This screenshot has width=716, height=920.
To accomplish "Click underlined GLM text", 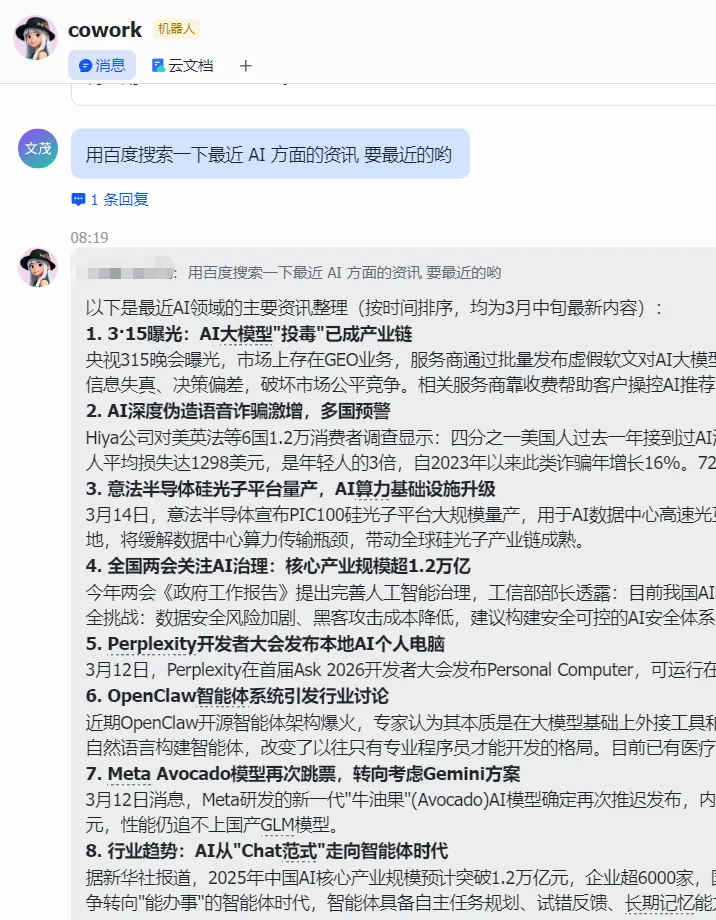I will pos(277,826).
